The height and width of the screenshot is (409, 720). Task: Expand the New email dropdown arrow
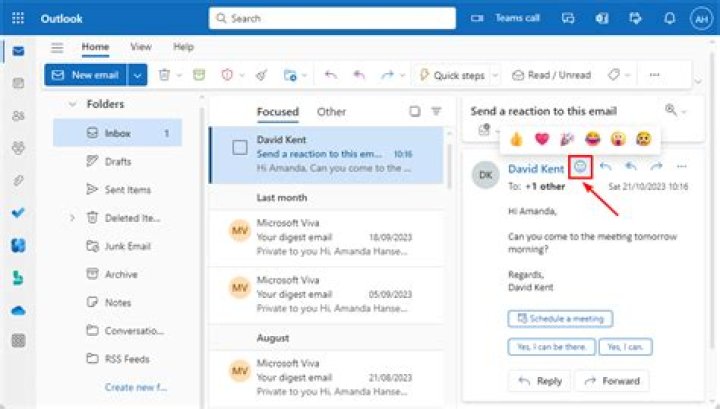click(138, 75)
